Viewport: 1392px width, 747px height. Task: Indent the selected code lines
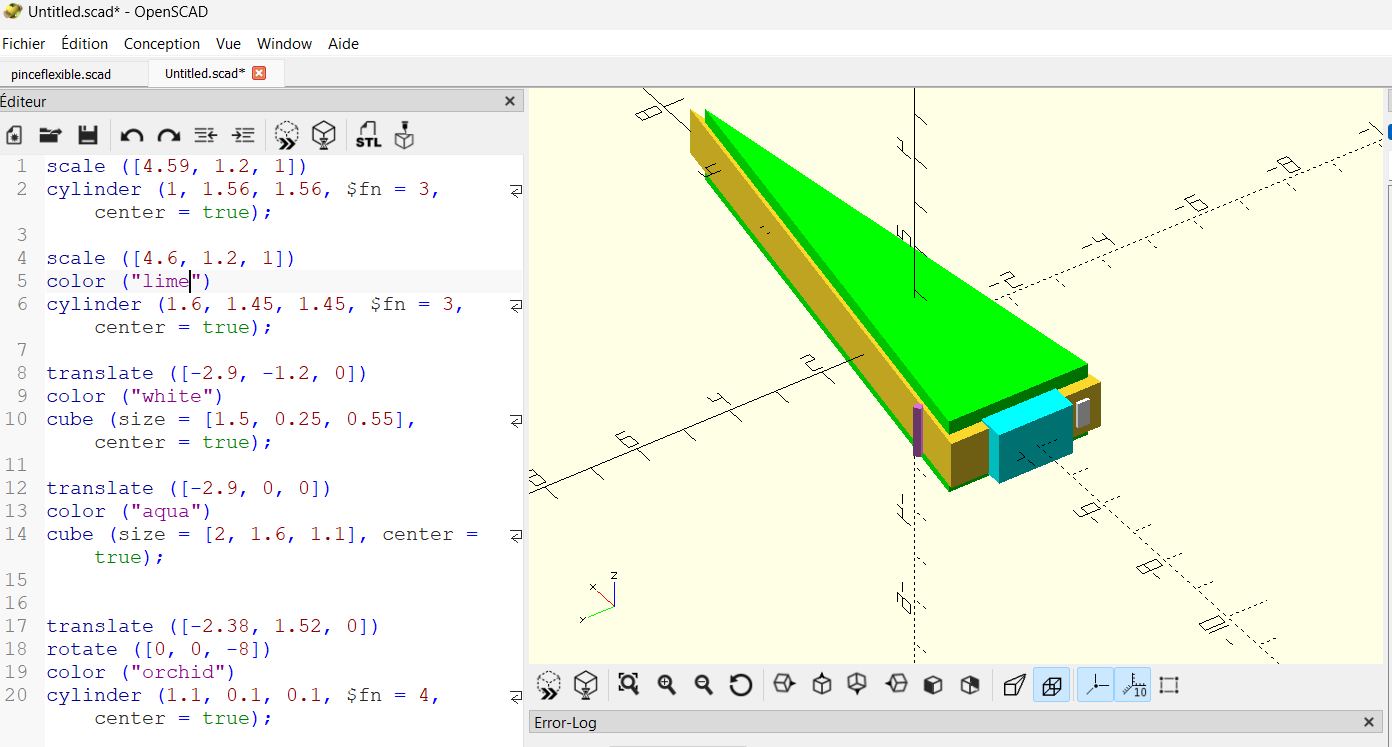click(x=243, y=135)
